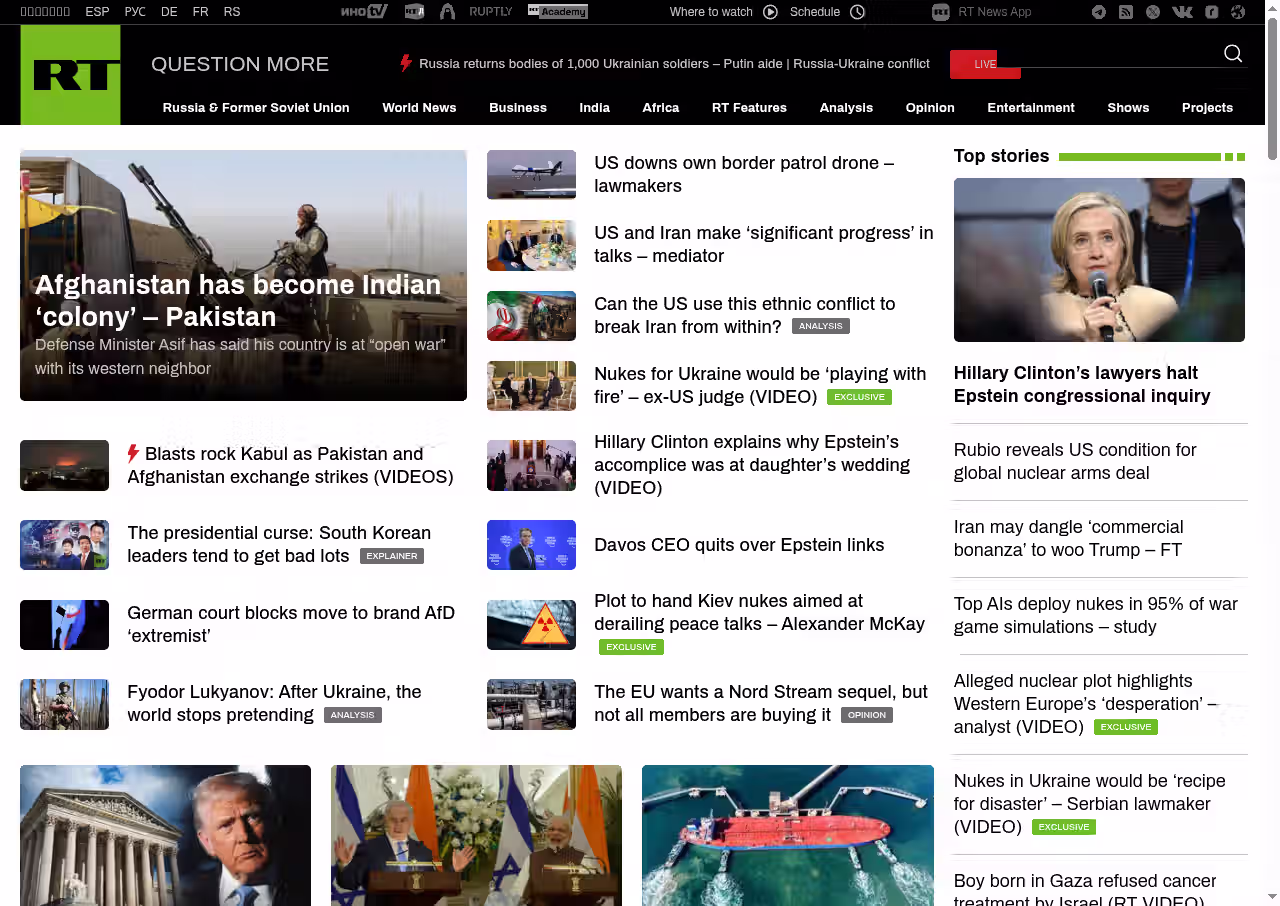Go to the Opinion menu section

click(x=930, y=108)
